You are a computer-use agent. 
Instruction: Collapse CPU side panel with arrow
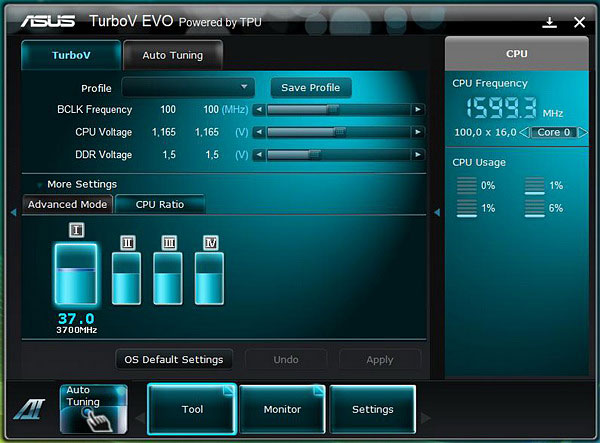[x=437, y=212]
